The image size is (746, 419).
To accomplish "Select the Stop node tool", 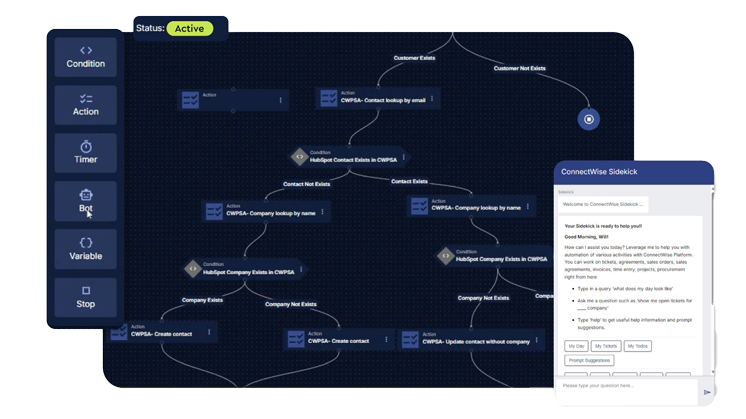I will [86, 297].
